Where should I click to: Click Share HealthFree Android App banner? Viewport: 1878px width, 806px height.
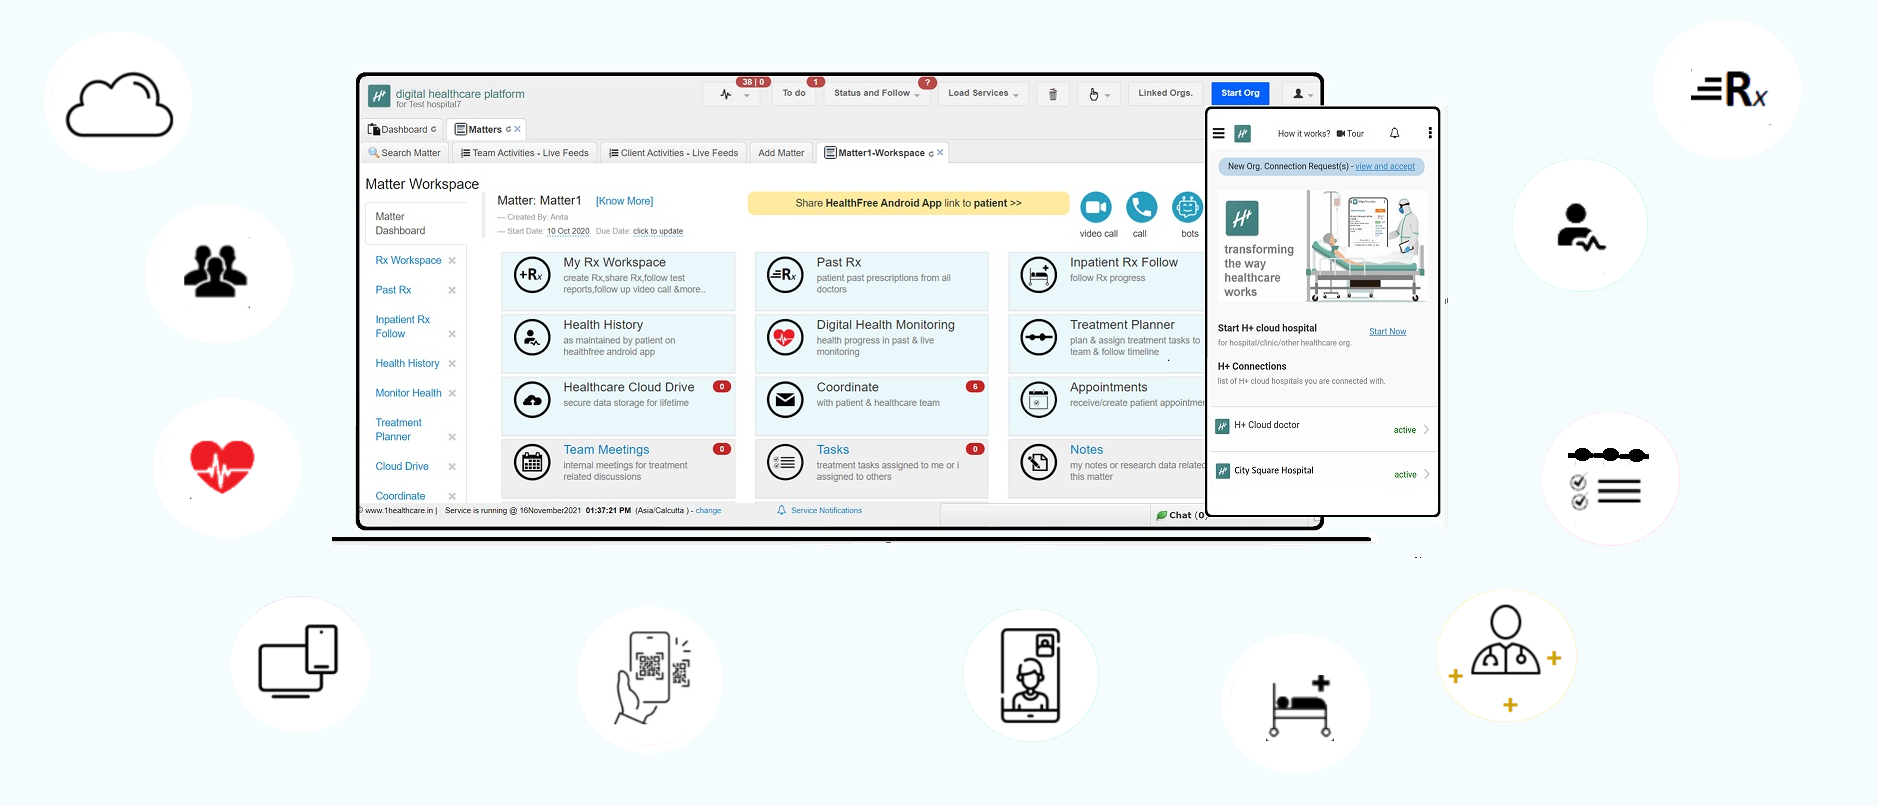click(908, 203)
